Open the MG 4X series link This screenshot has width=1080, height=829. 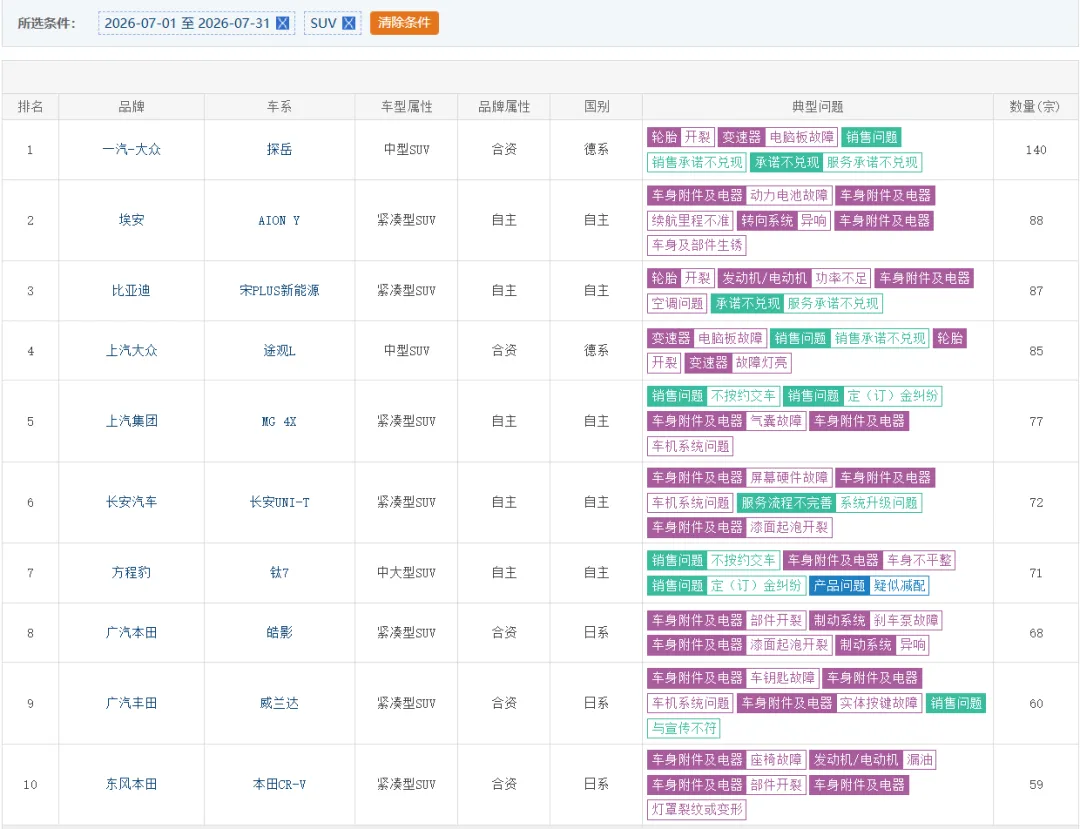tap(279, 421)
